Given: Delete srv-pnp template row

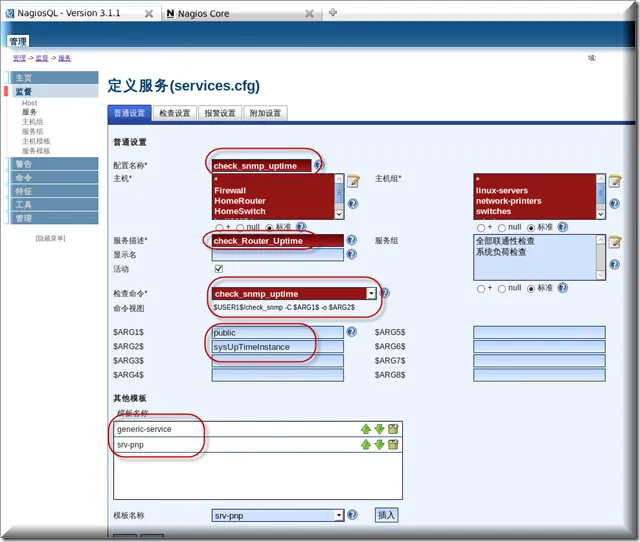Looking at the screenshot, I should click(393, 444).
